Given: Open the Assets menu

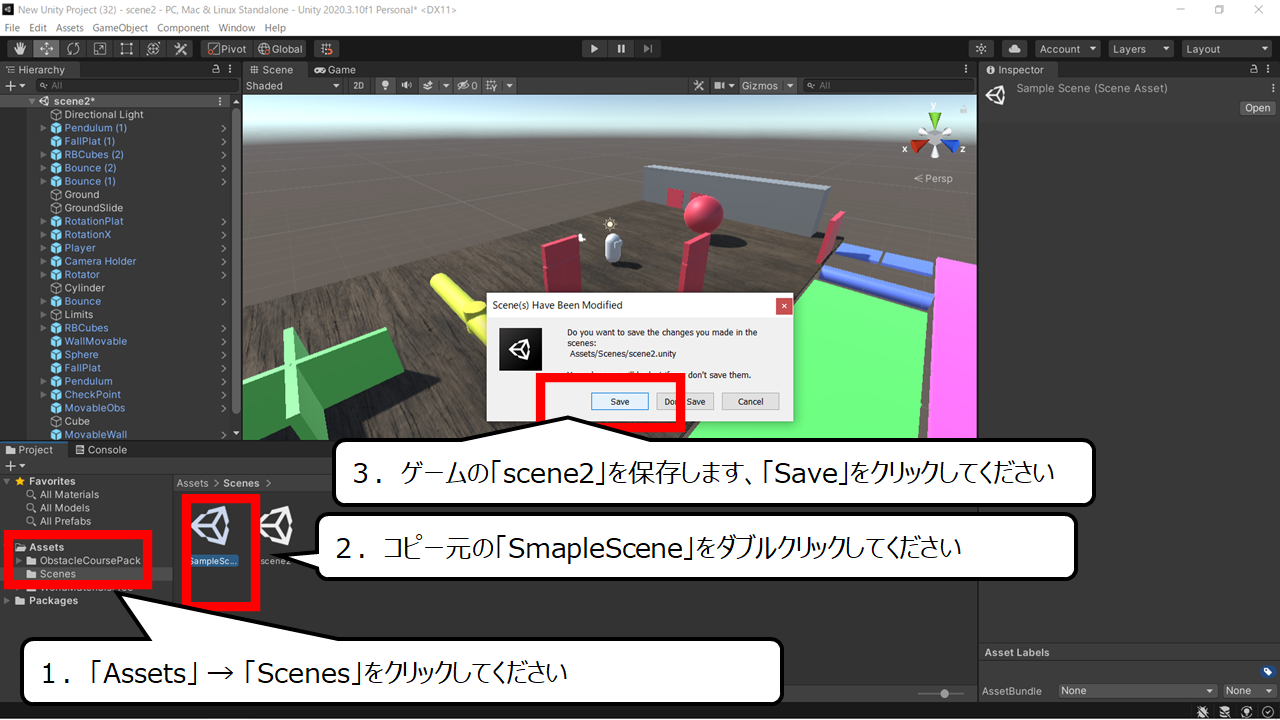Looking at the screenshot, I should (x=70, y=28).
